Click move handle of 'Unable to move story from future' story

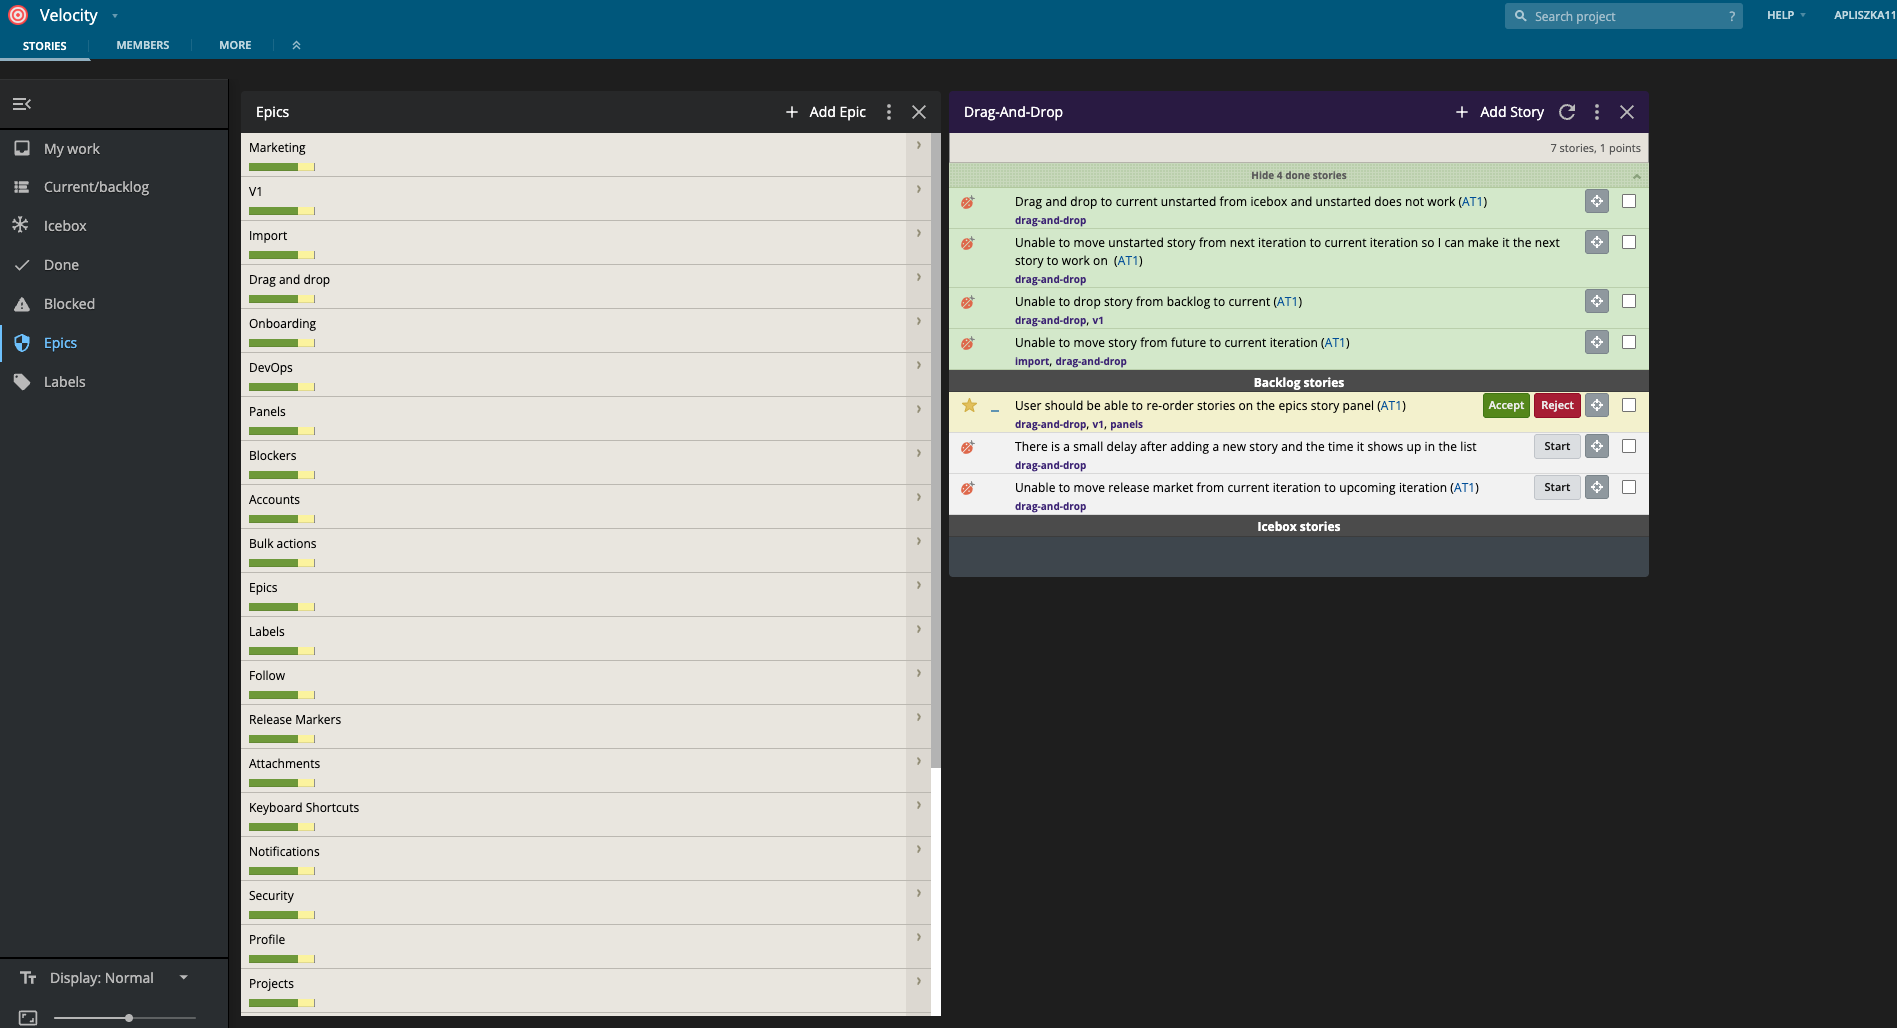[1597, 342]
